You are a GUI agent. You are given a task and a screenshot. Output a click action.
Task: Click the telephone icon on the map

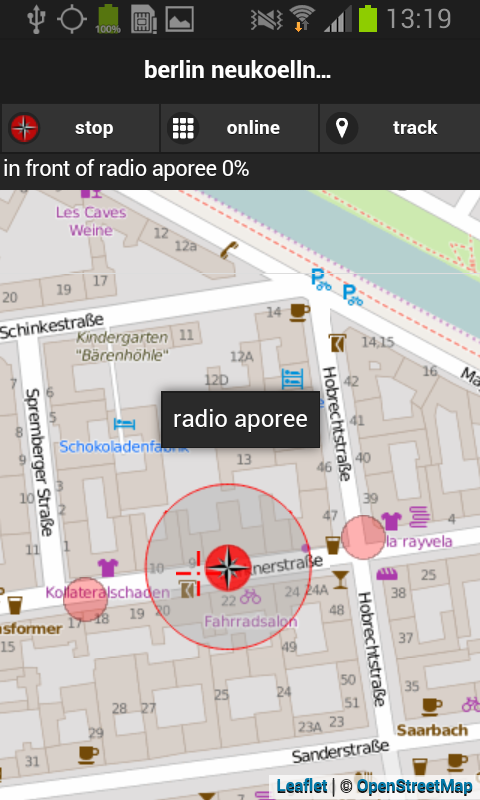click(229, 249)
